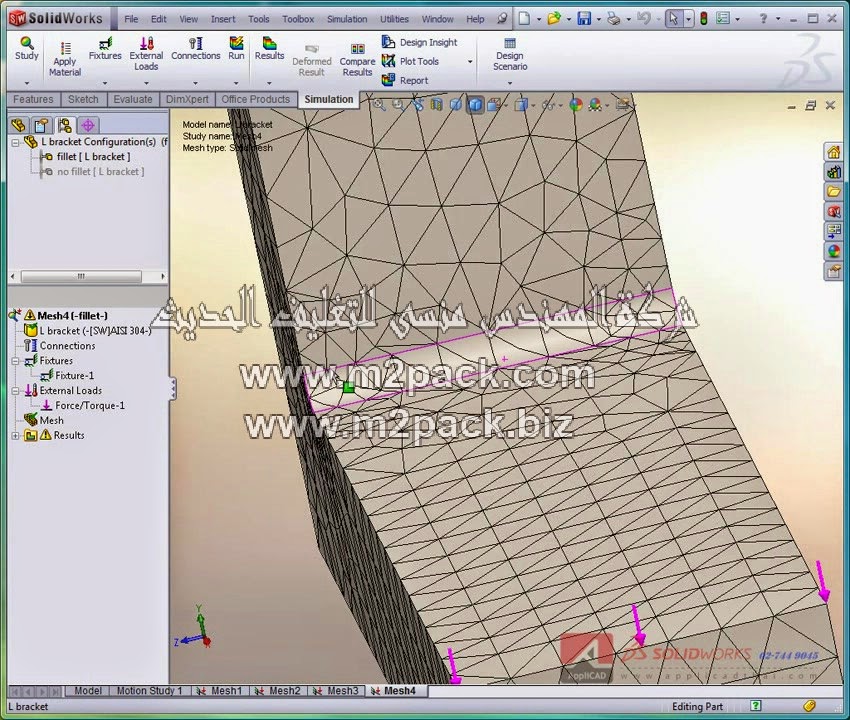Open External Loads dropdown arrow

pos(146,83)
